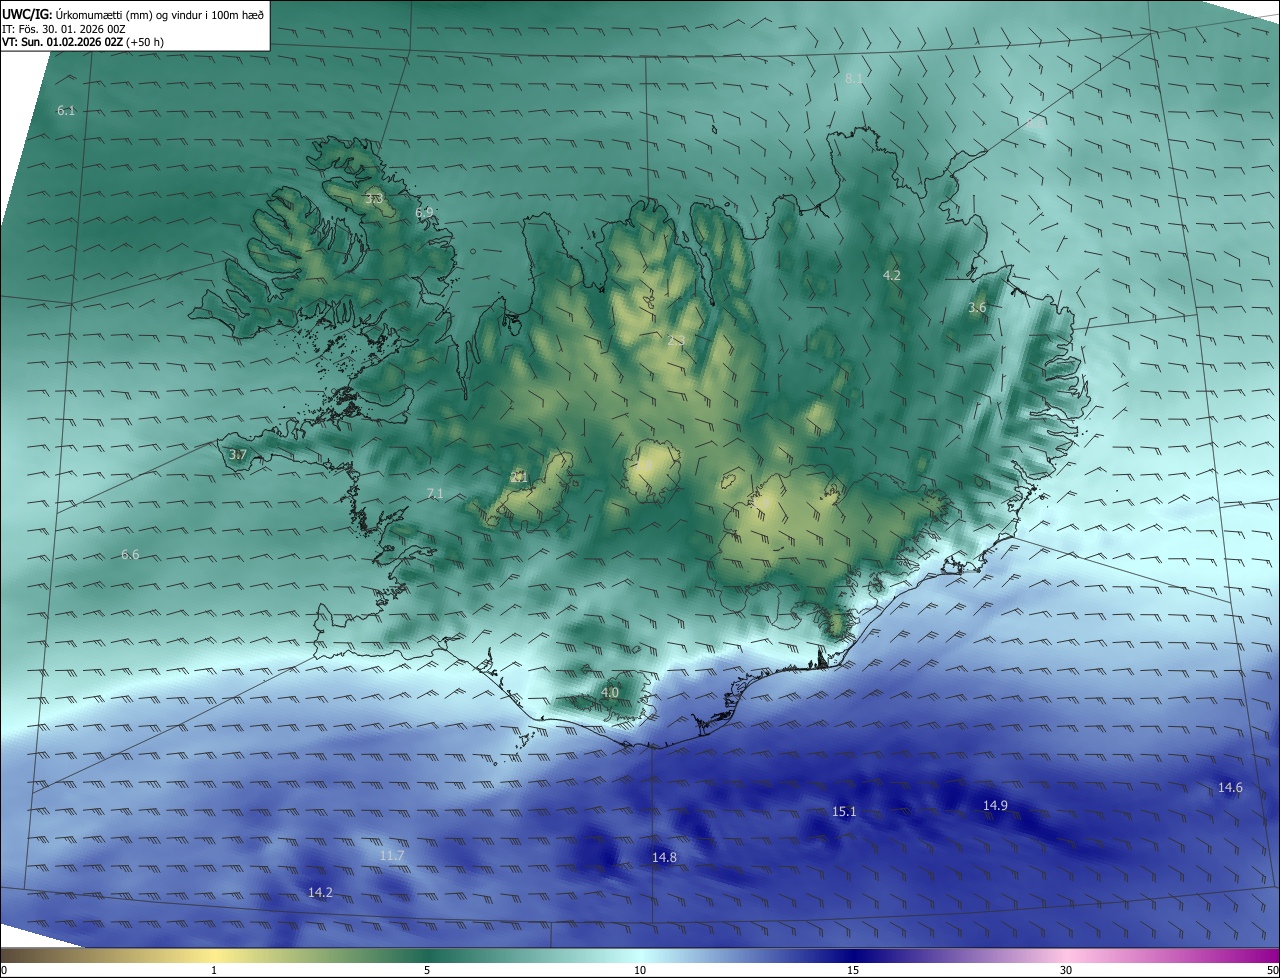Click the 14.2 value label over the sea
The width and height of the screenshot is (1280, 978).
coord(320,892)
